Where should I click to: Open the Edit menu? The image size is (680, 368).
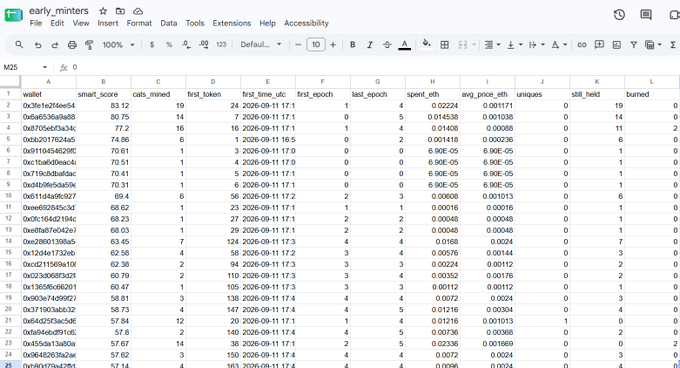pos(57,23)
